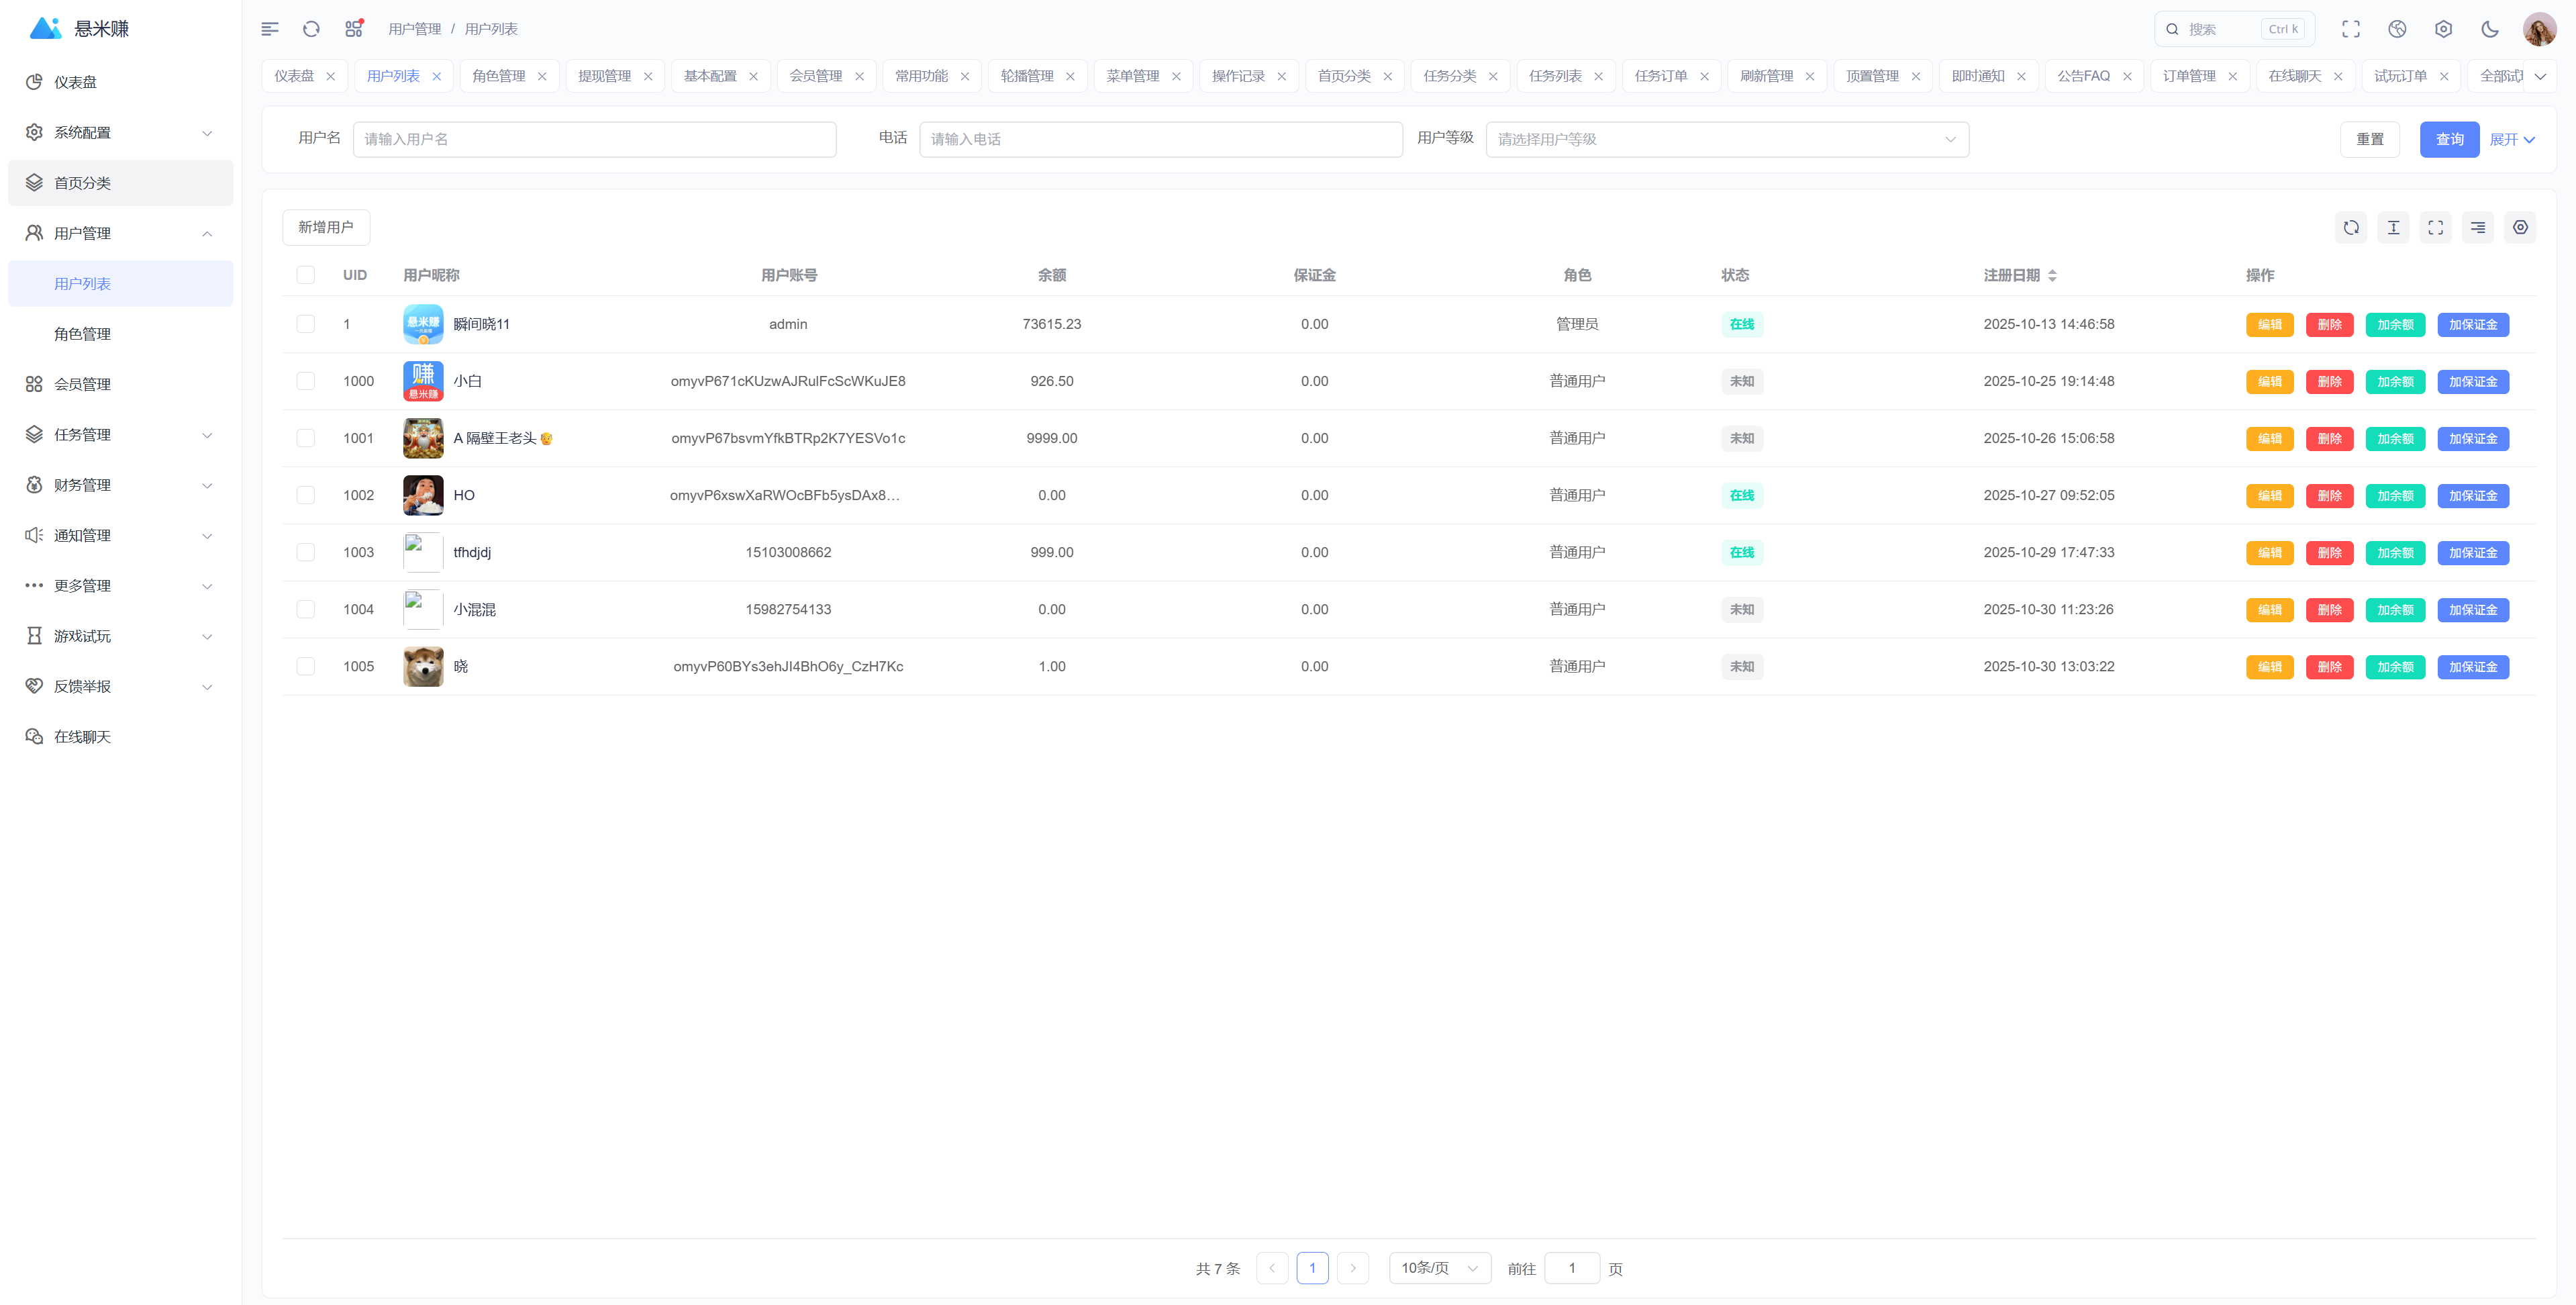Click the 新增用户 button
The width and height of the screenshot is (2576, 1305).
[x=326, y=228]
